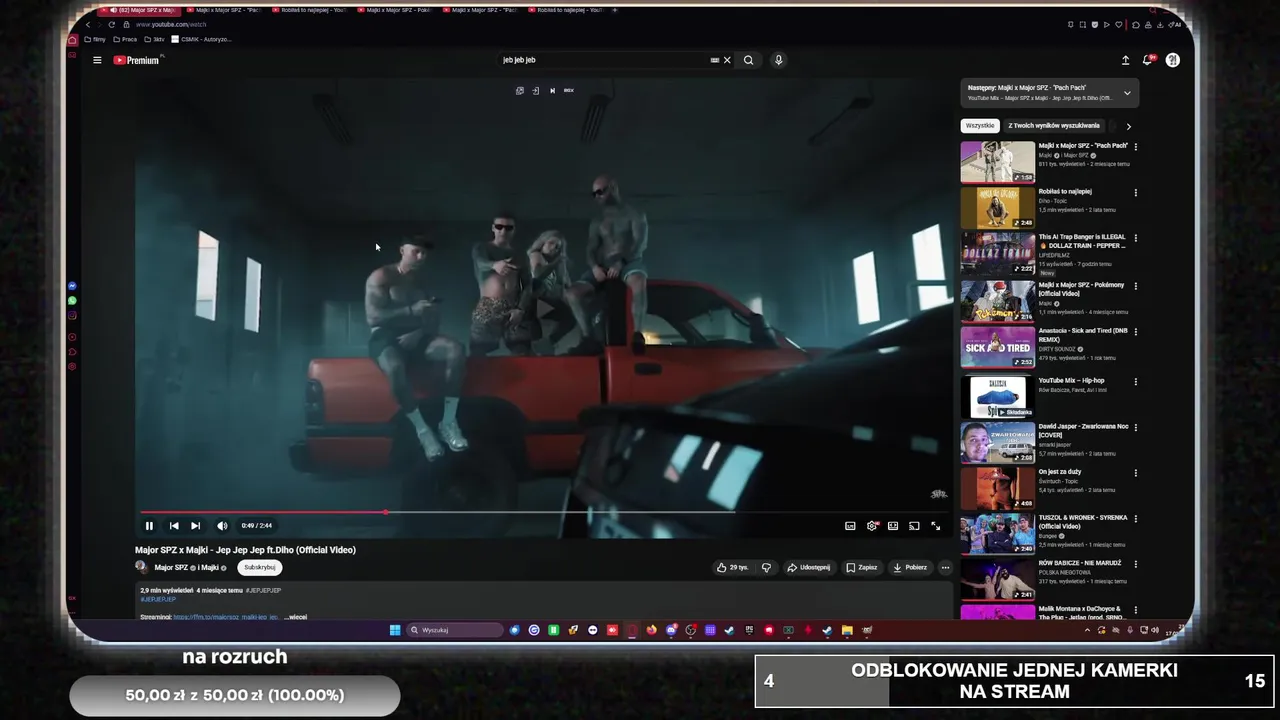Open options for Pokémony video
The image size is (1280, 720).
1136,285
